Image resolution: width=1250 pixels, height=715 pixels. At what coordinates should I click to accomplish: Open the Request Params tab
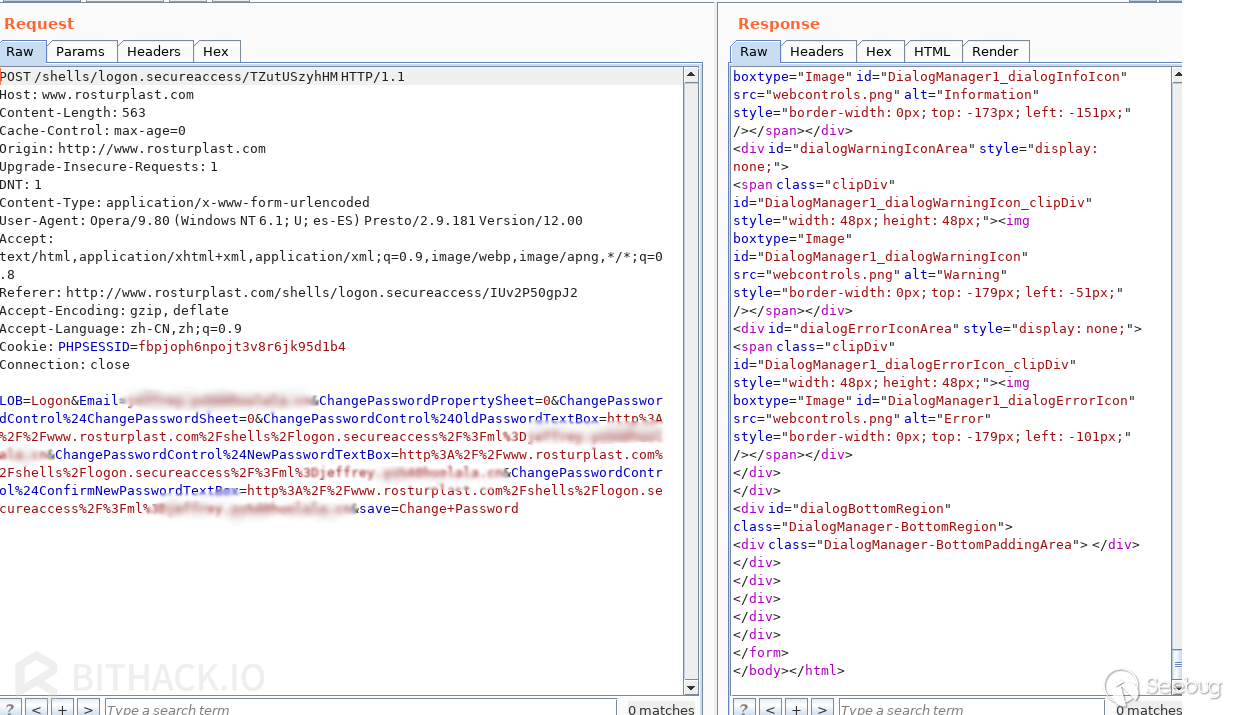[80, 51]
